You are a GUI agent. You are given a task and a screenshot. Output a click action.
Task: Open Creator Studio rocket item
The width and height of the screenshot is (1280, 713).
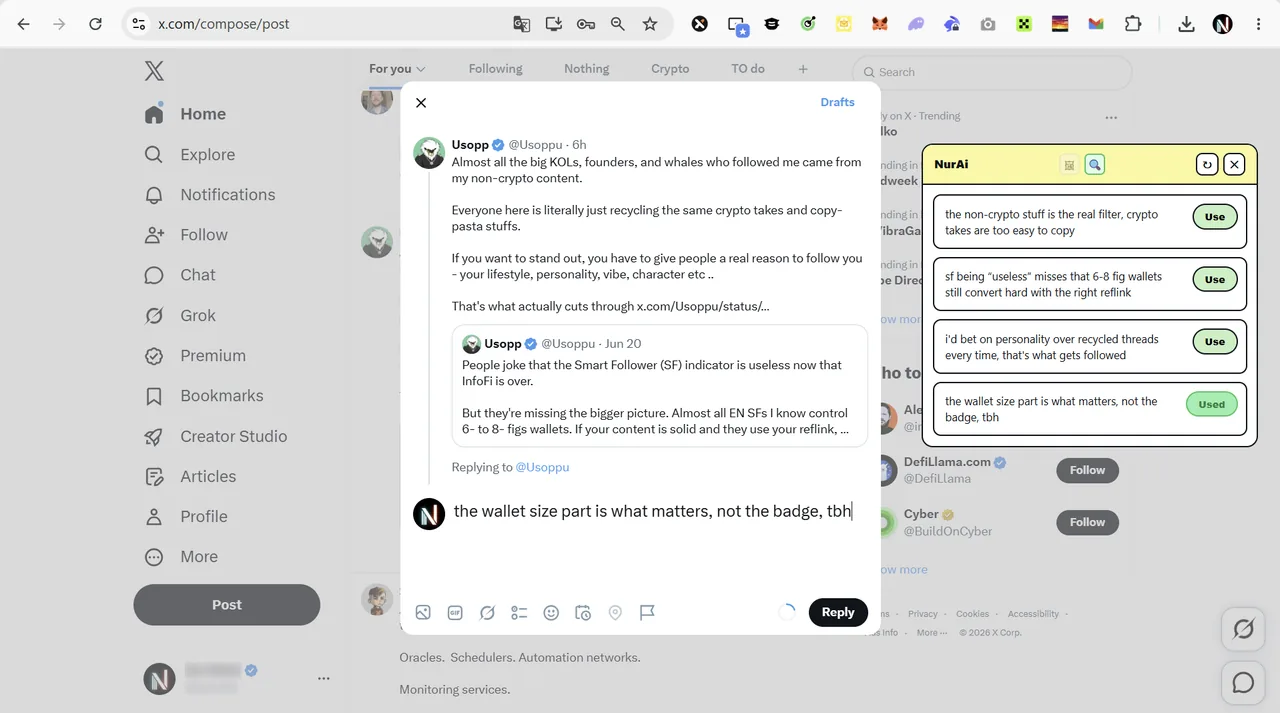pyautogui.click(x=216, y=437)
